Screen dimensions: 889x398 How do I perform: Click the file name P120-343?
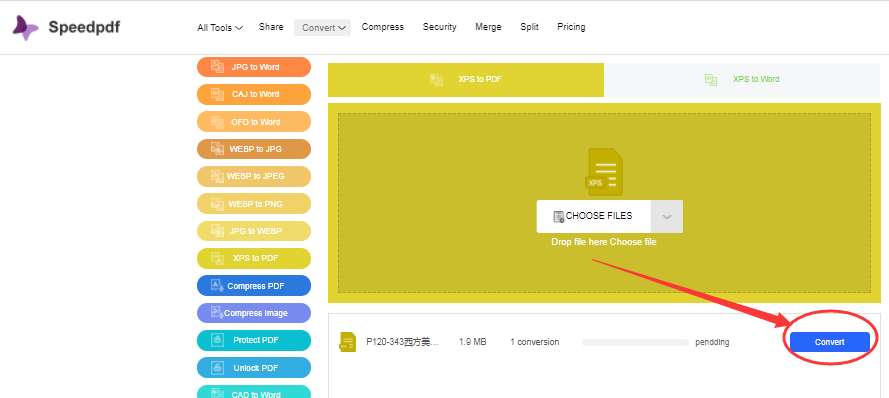point(402,342)
